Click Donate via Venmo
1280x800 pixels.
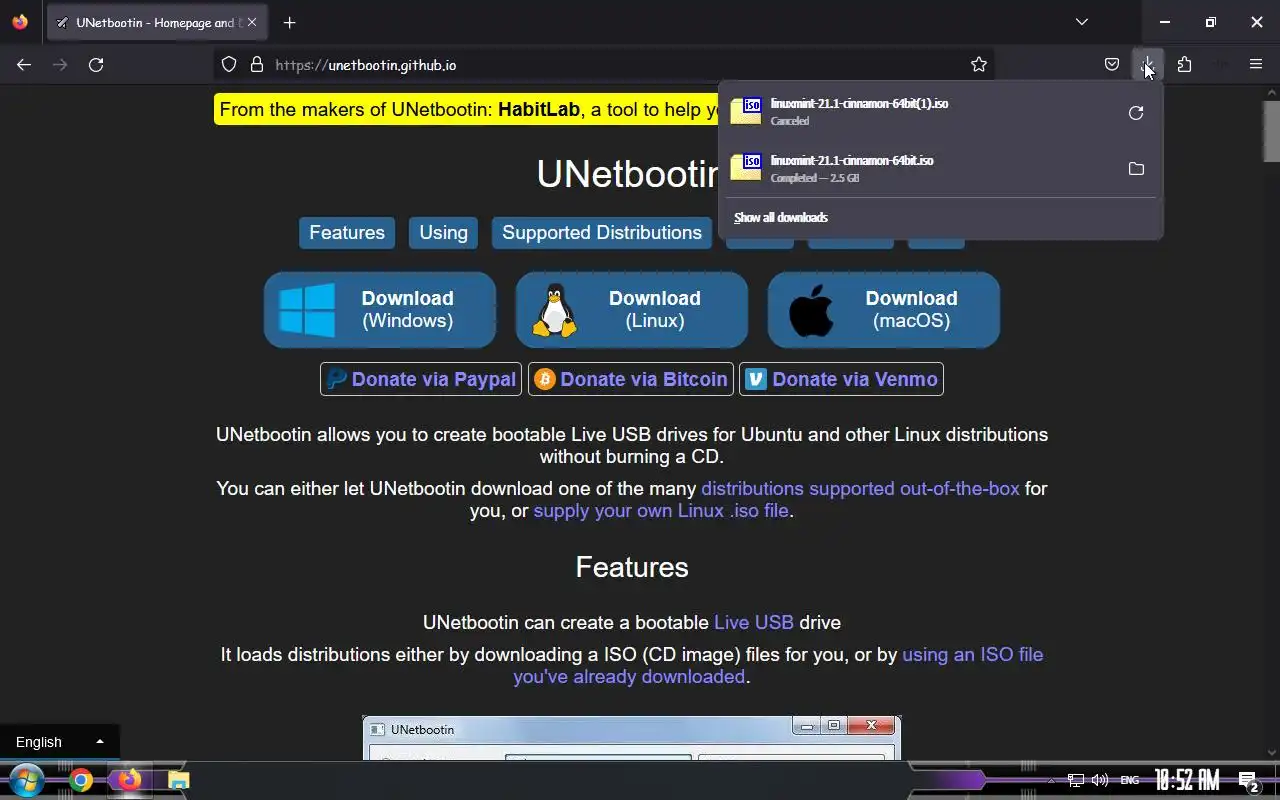tap(841, 379)
